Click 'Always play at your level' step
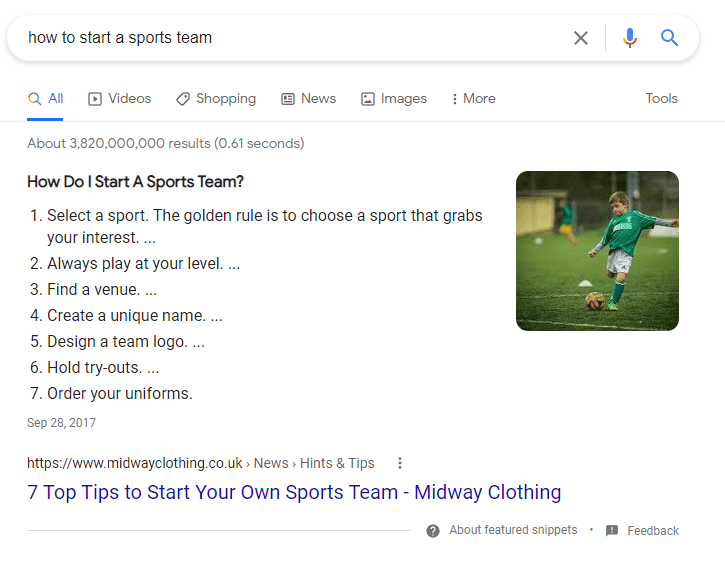Screen dimensions: 725x563 click(x=143, y=263)
